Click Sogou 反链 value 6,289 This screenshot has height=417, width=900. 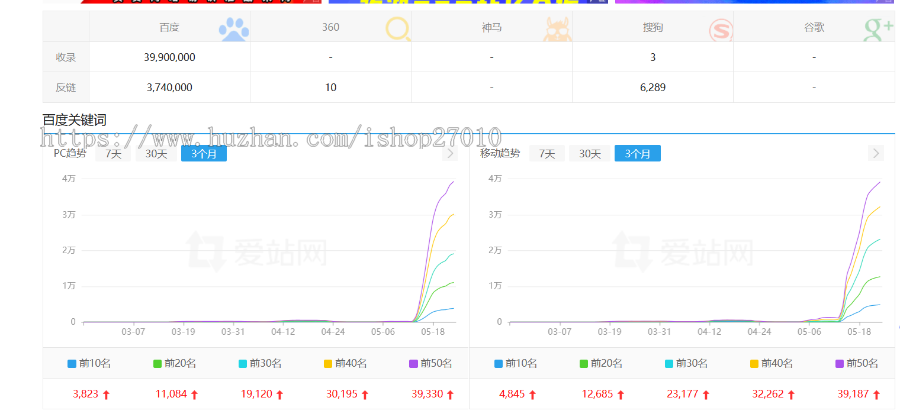(653, 88)
